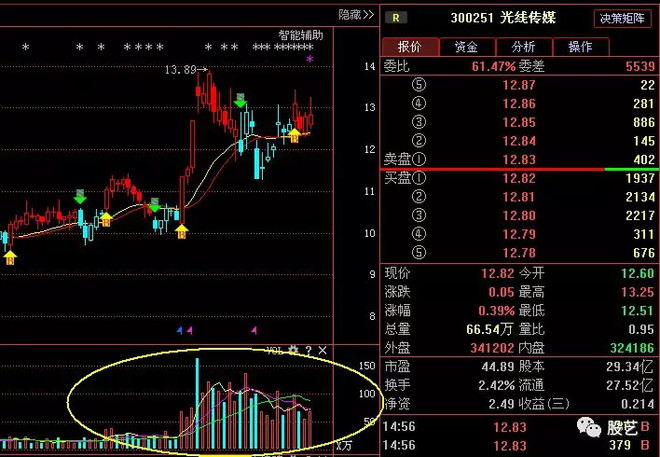This screenshot has height=457, width=660.
Task: Click the VOL indicator label
Action: click(x=275, y=351)
